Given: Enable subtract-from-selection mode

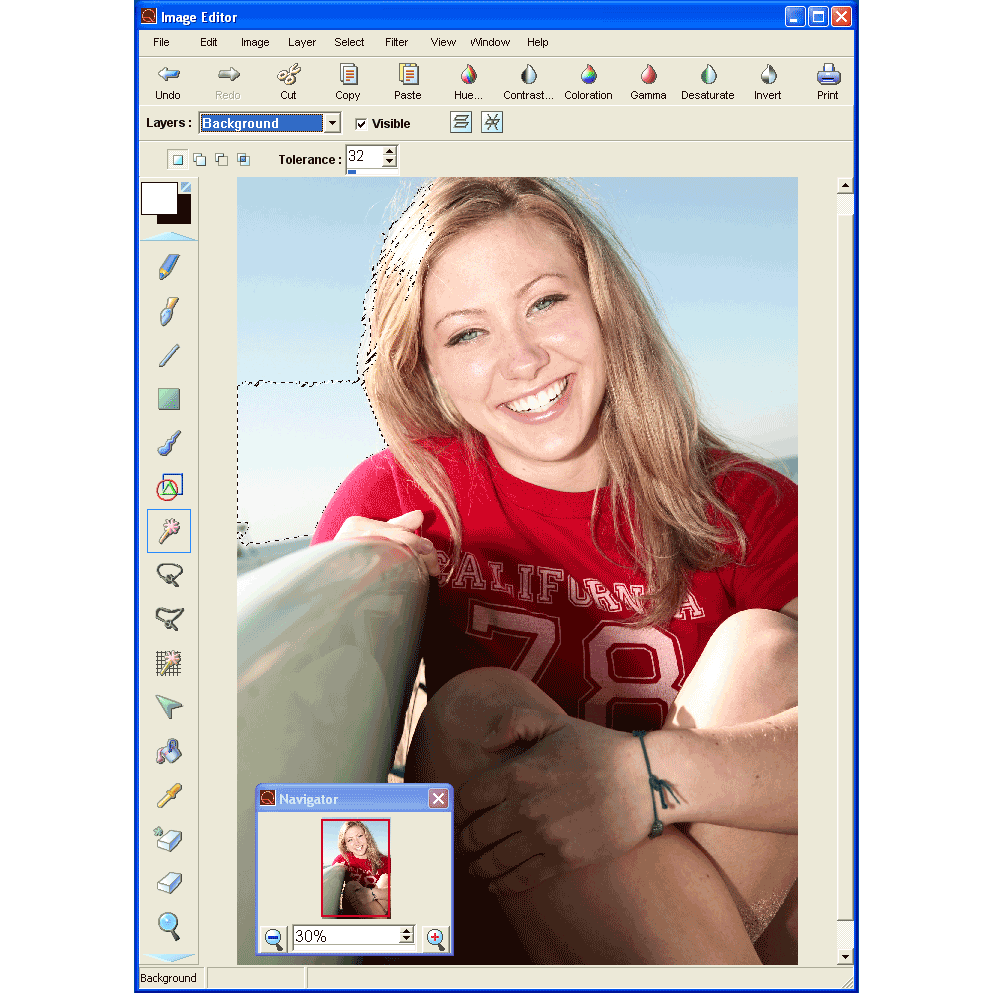Looking at the screenshot, I should pos(221,158).
